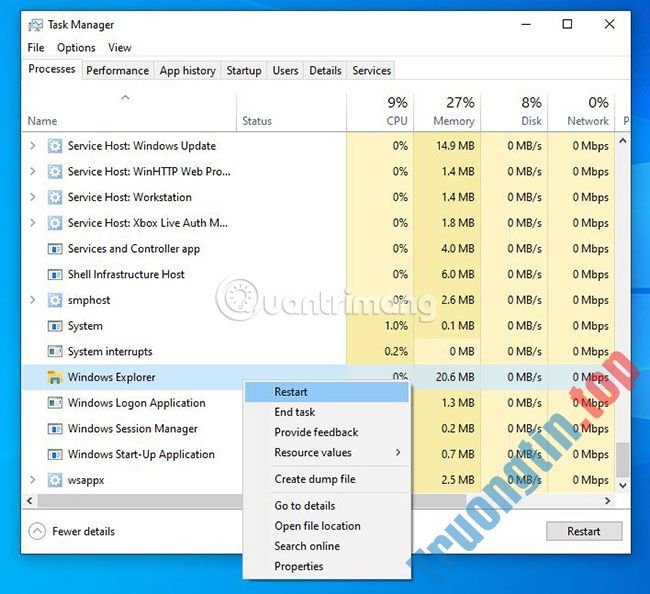Image resolution: width=650 pixels, height=594 pixels.
Task: Click the Windows Explorer folder icon
Action: point(55,377)
